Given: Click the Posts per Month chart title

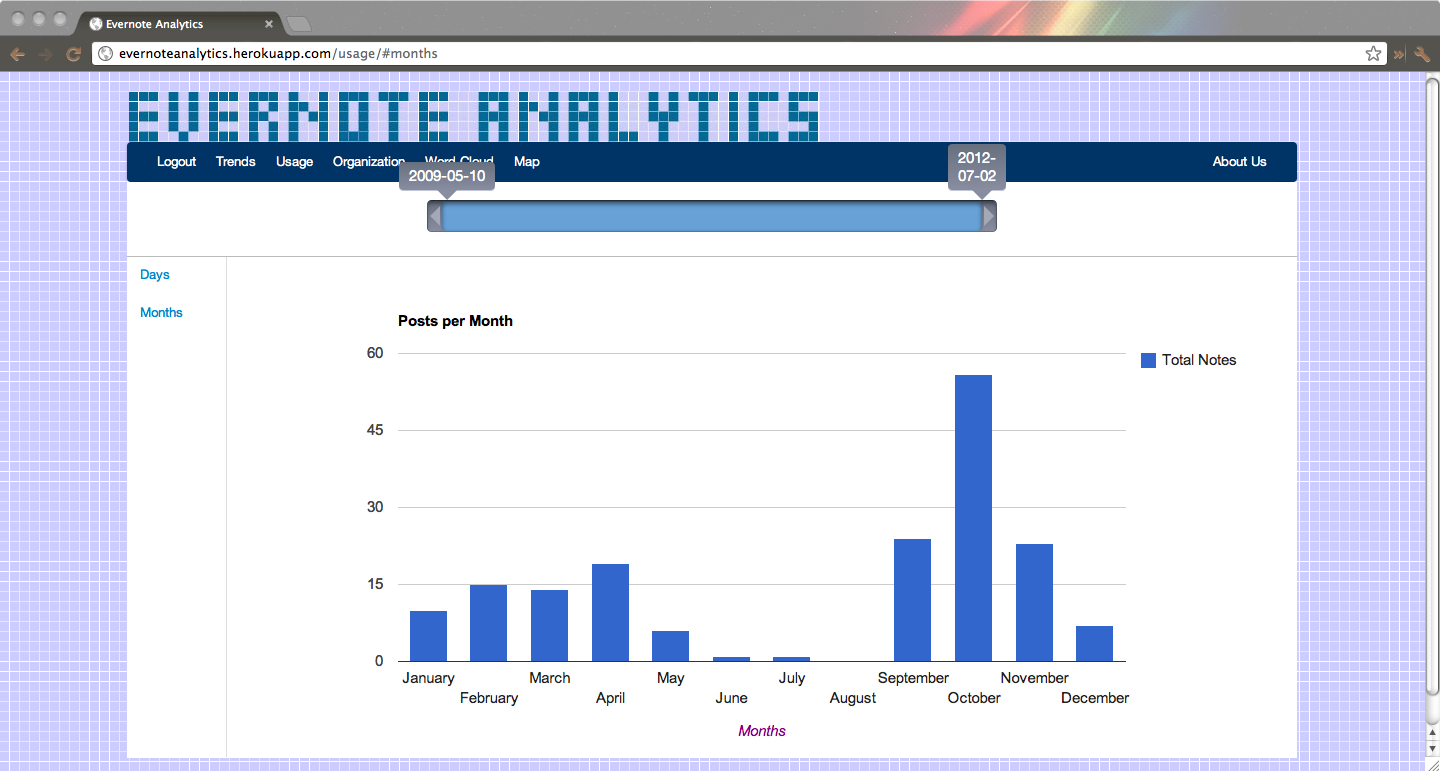Looking at the screenshot, I should tap(455, 321).
